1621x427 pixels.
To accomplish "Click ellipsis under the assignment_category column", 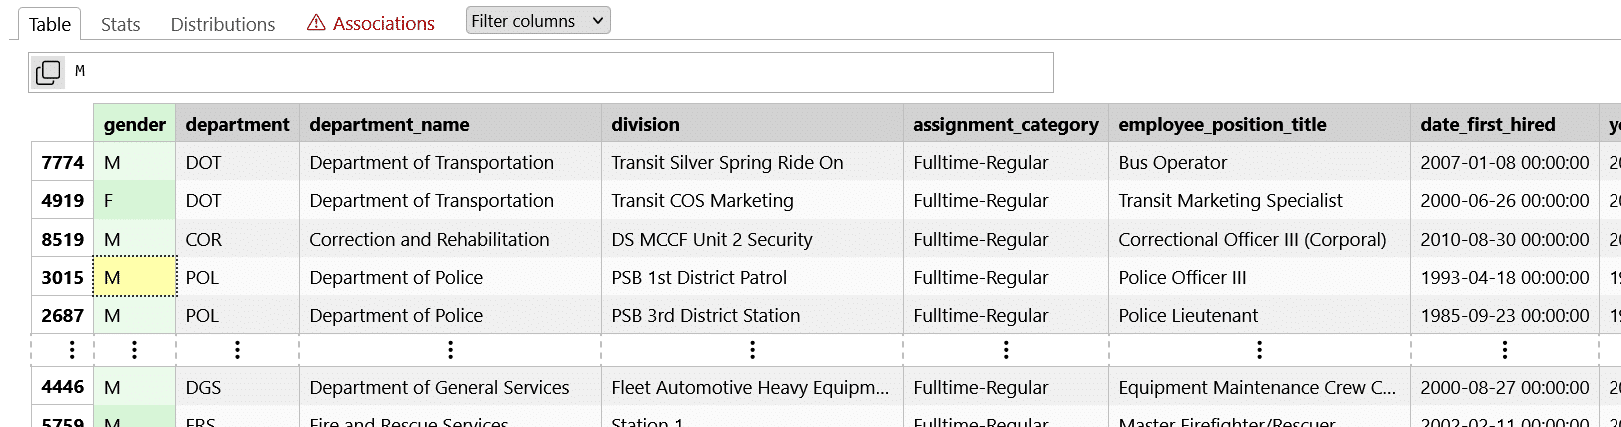I will point(1006,349).
